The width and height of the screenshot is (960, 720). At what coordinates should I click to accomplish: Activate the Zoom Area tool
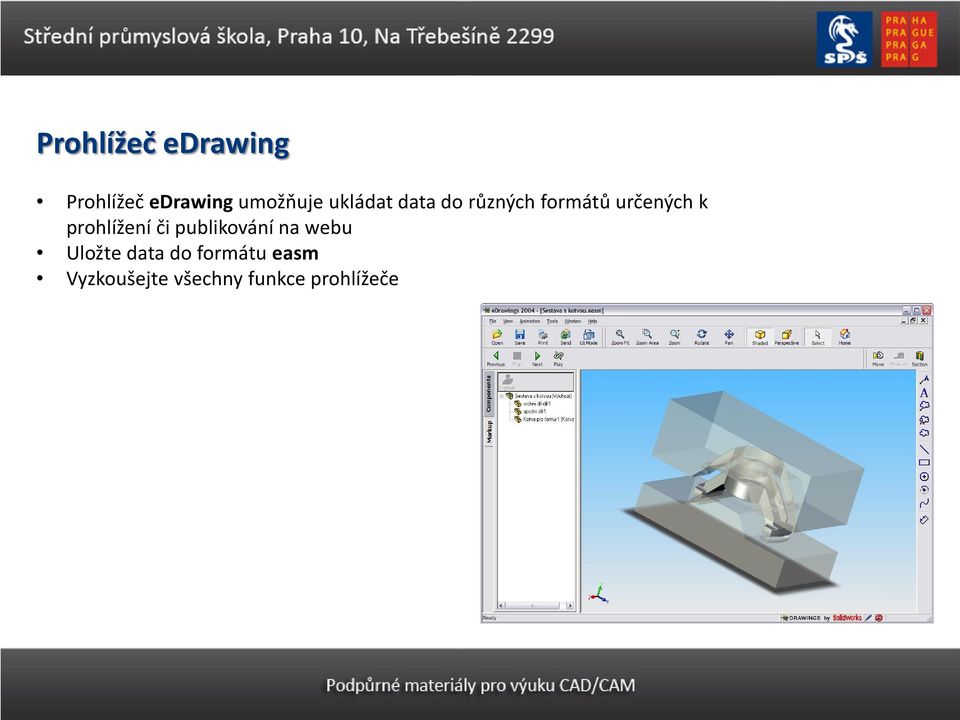click(x=647, y=336)
